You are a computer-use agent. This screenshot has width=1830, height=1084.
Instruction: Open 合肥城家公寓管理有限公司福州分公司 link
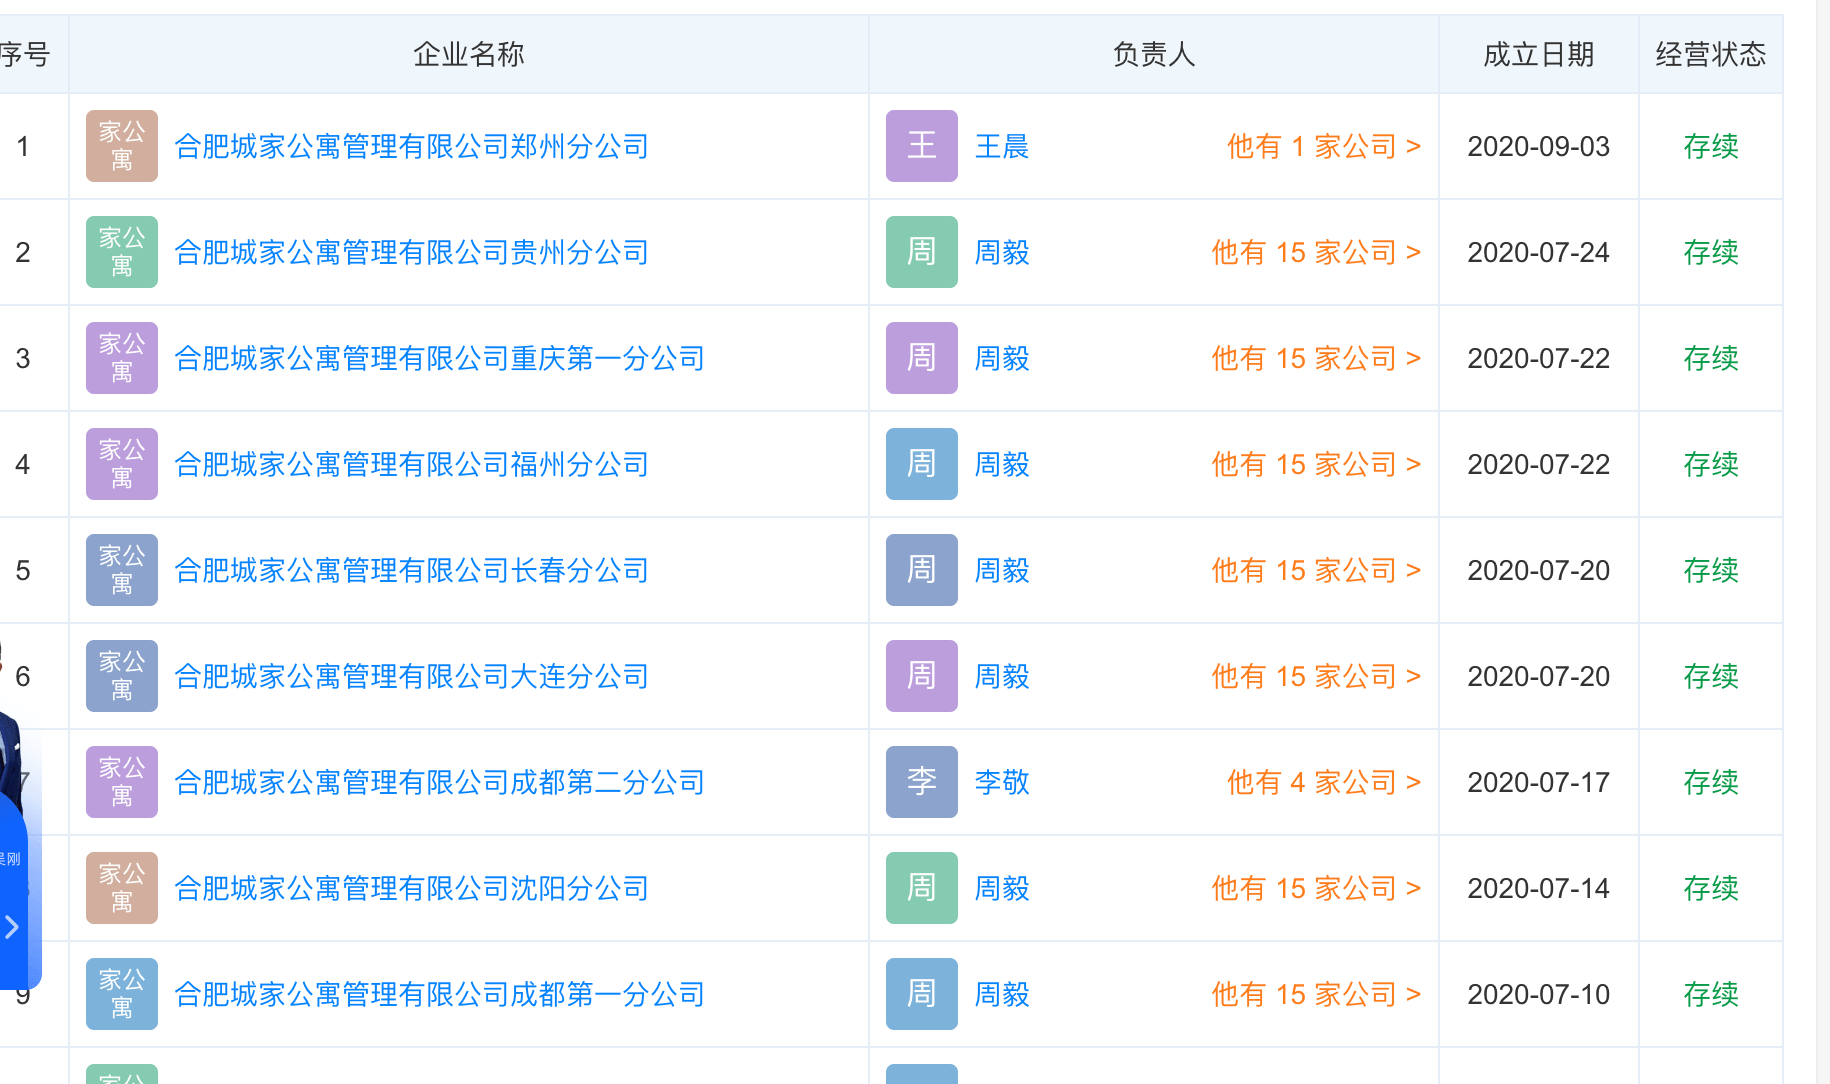click(x=411, y=465)
